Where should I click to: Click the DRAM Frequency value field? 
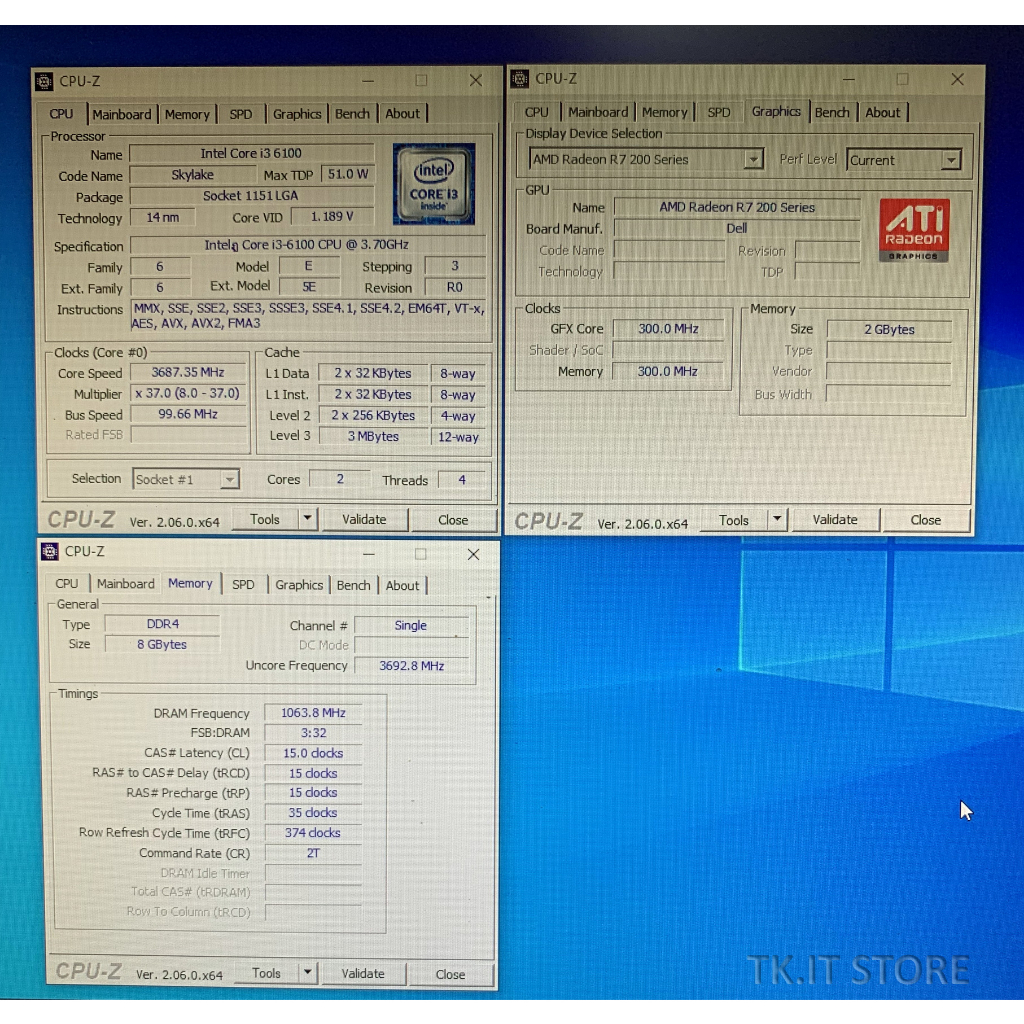[x=312, y=713]
